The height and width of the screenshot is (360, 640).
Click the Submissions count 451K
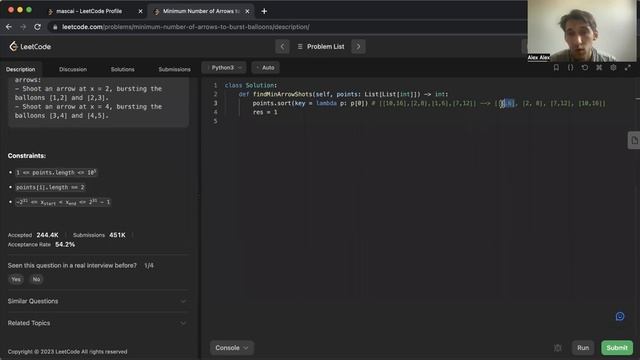click(117, 235)
